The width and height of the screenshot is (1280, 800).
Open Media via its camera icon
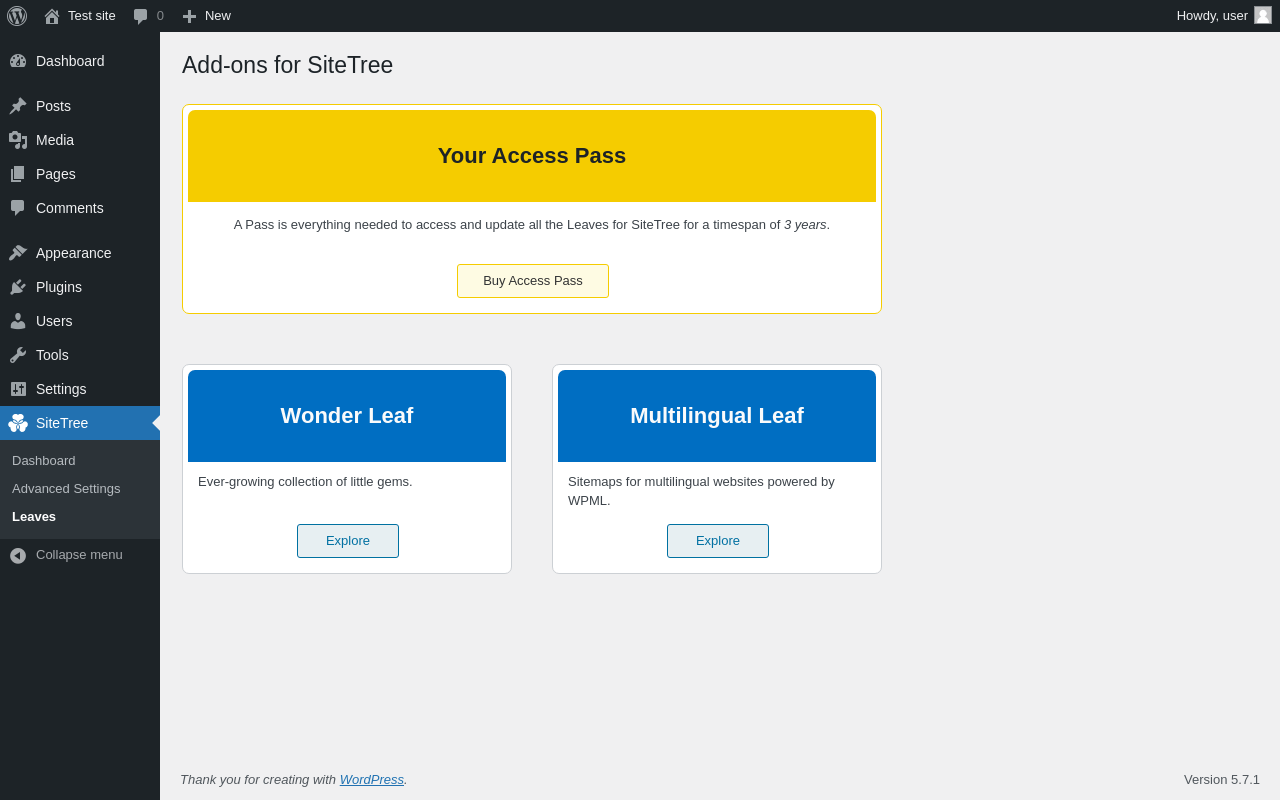click(x=18, y=140)
